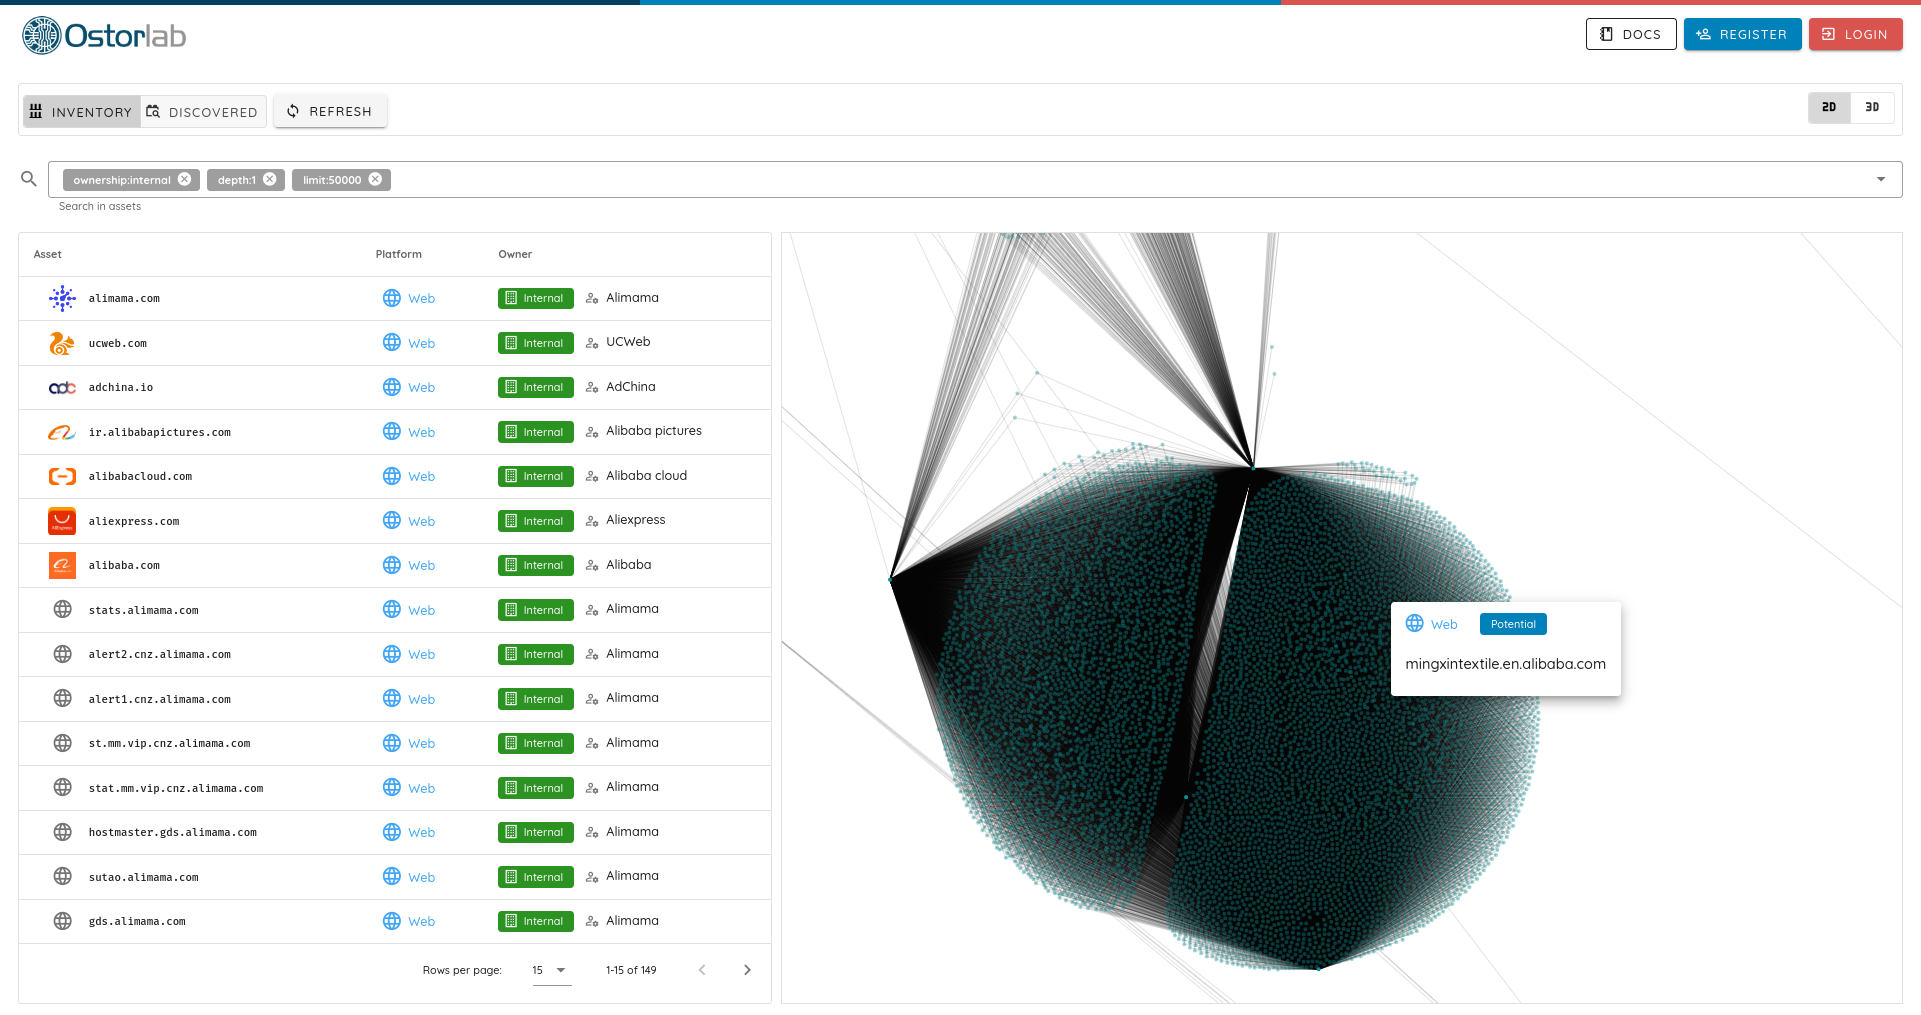
Task: Click the alibaba.com asset icon
Action: point(62,565)
